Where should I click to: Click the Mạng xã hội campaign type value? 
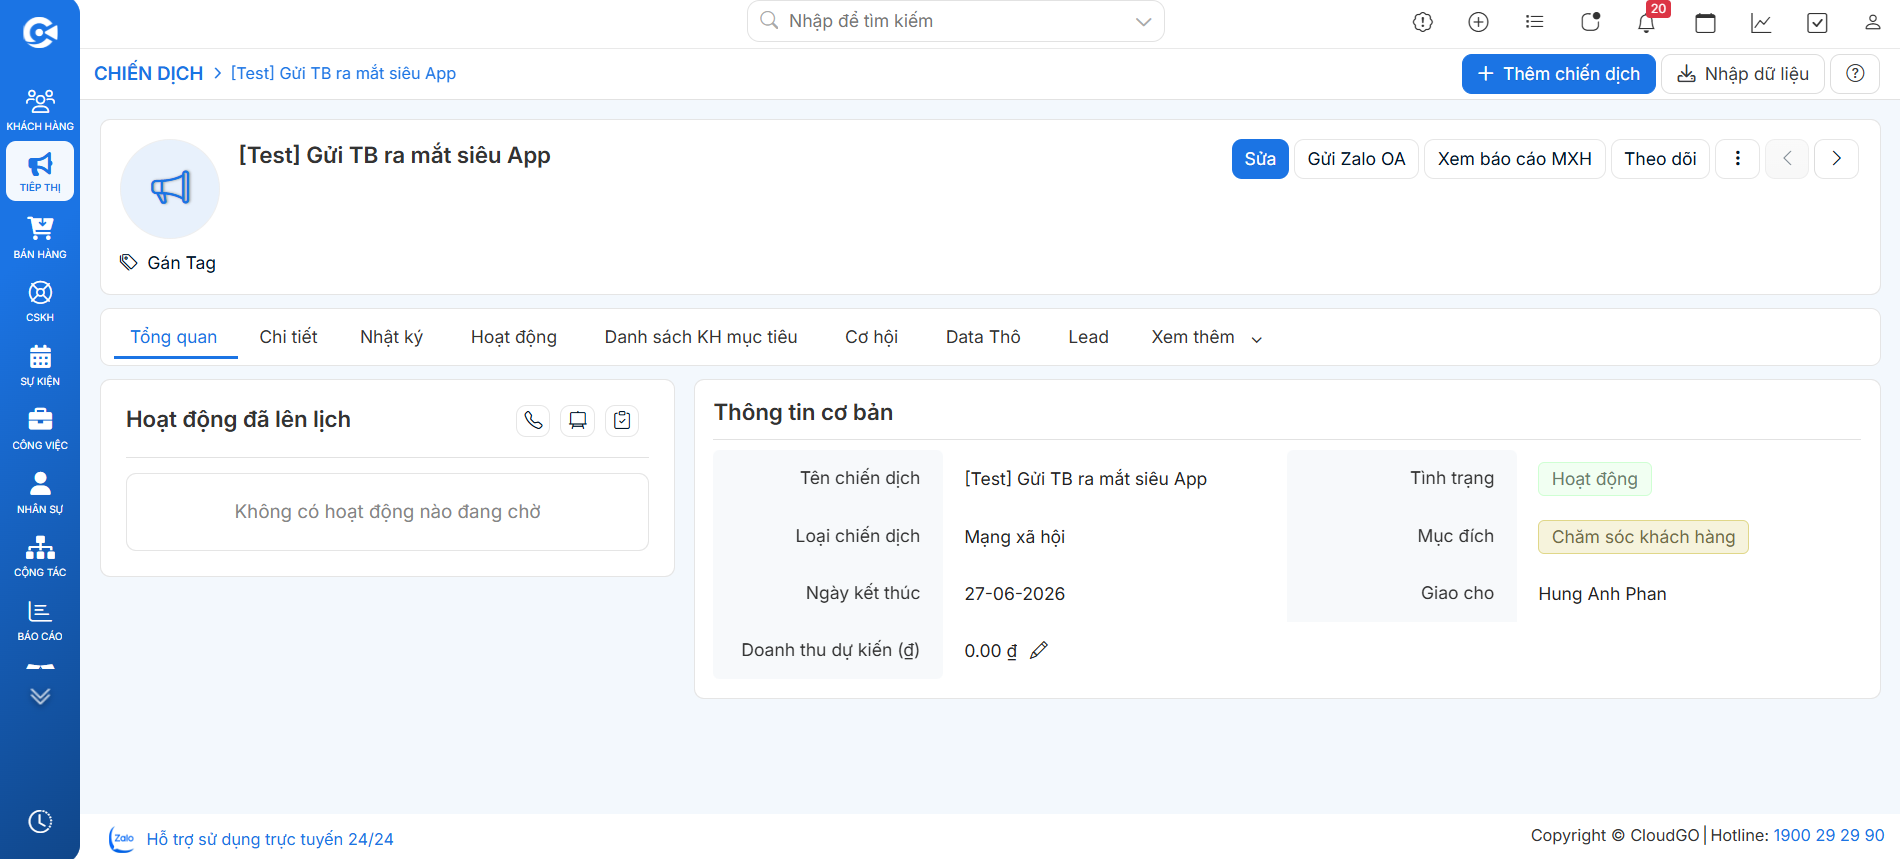coord(1015,537)
